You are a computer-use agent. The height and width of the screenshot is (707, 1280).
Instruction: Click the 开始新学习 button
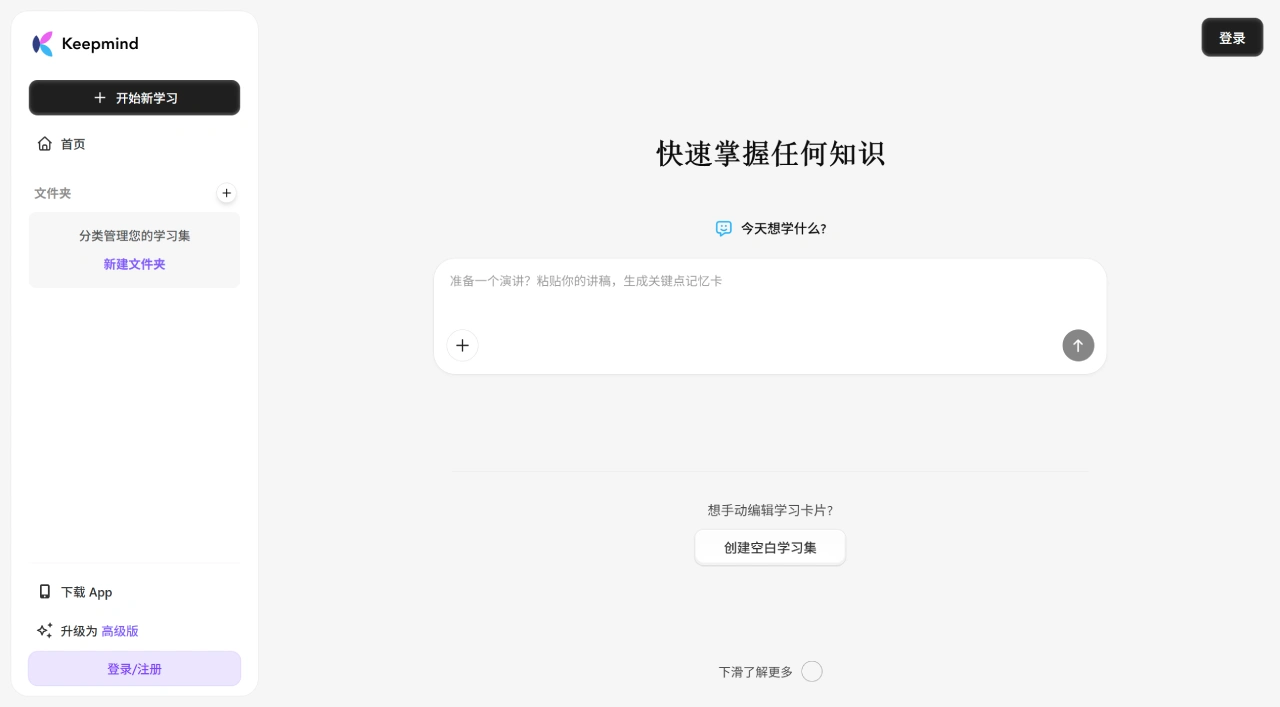click(x=134, y=98)
